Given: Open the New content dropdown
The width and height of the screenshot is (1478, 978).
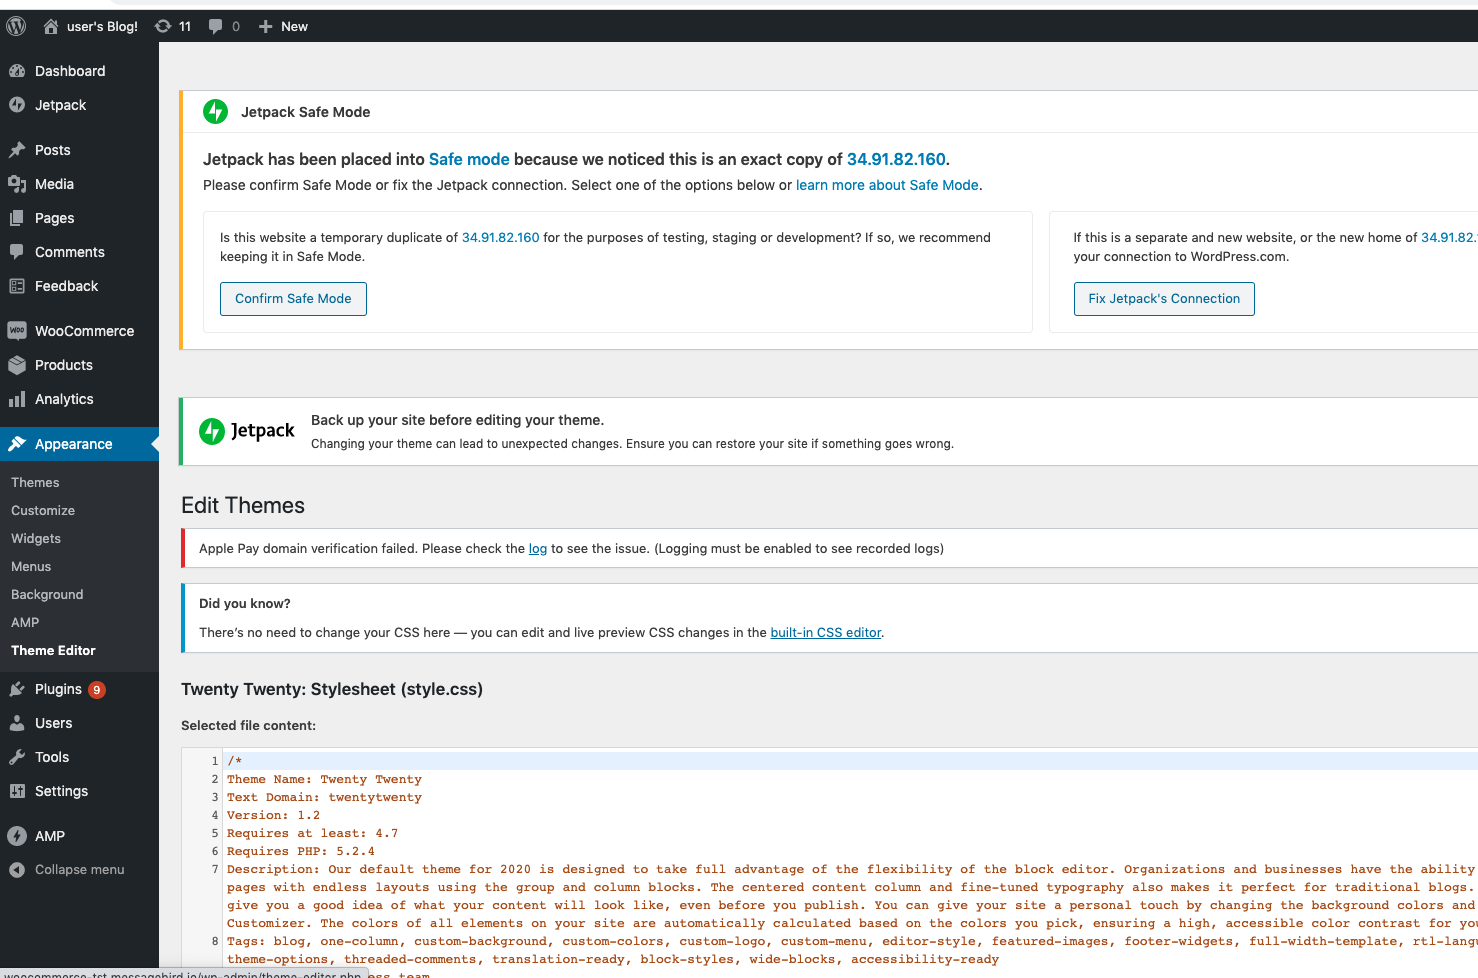Looking at the screenshot, I should (x=283, y=26).
